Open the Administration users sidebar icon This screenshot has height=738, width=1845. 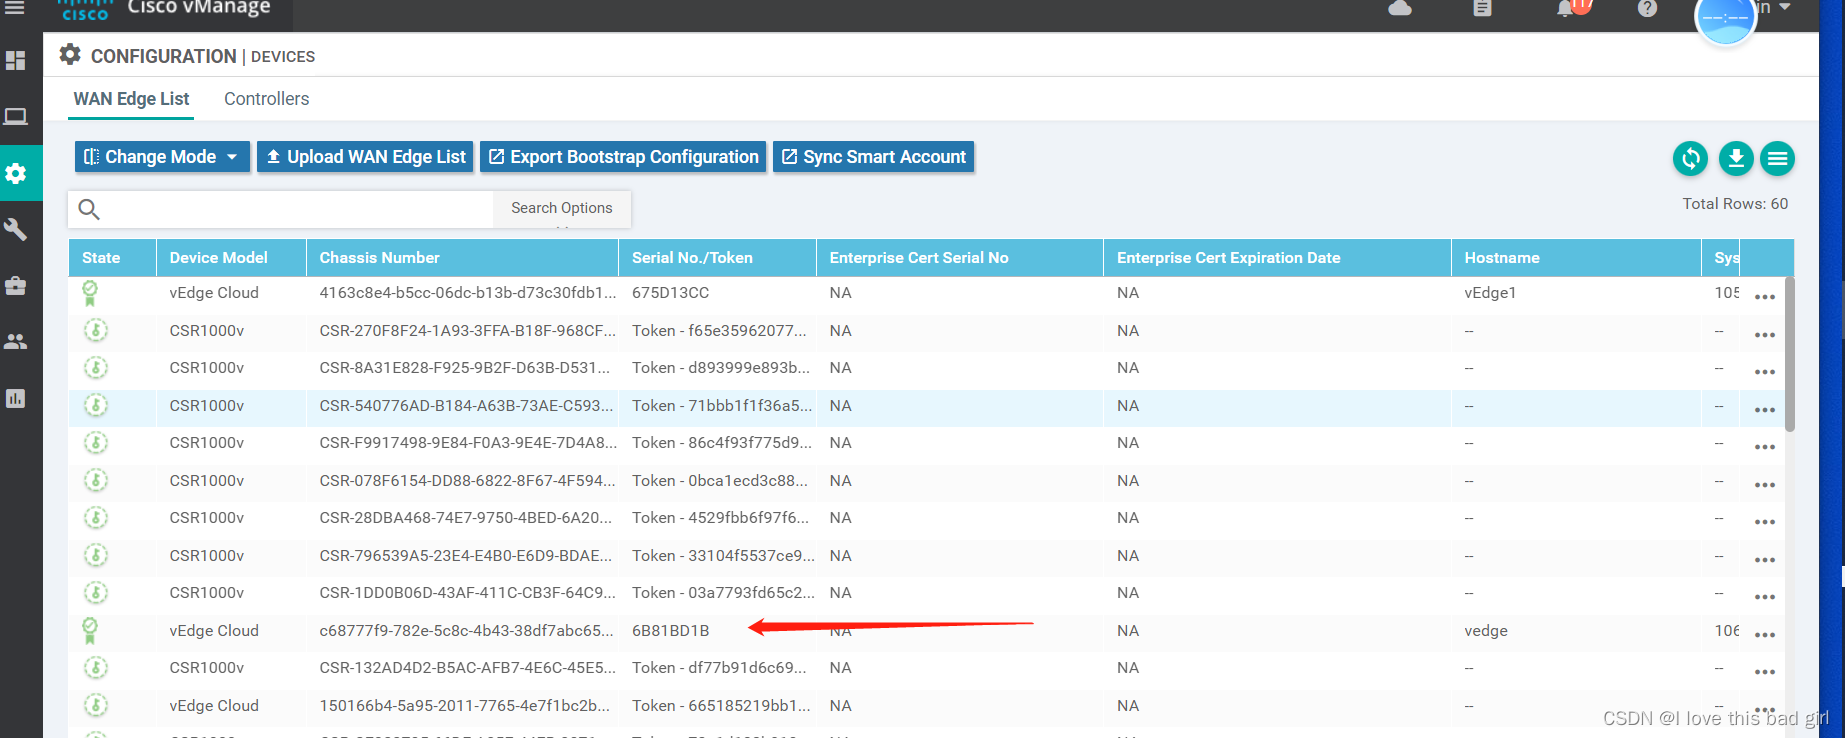15,342
